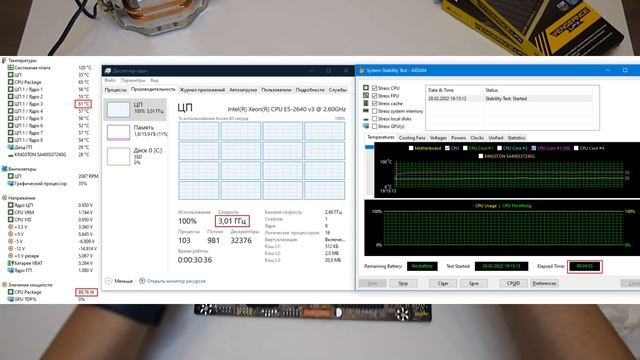Click the system memory module icon
The height and width of the screenshot is (360, 640).
coord(366,111)
